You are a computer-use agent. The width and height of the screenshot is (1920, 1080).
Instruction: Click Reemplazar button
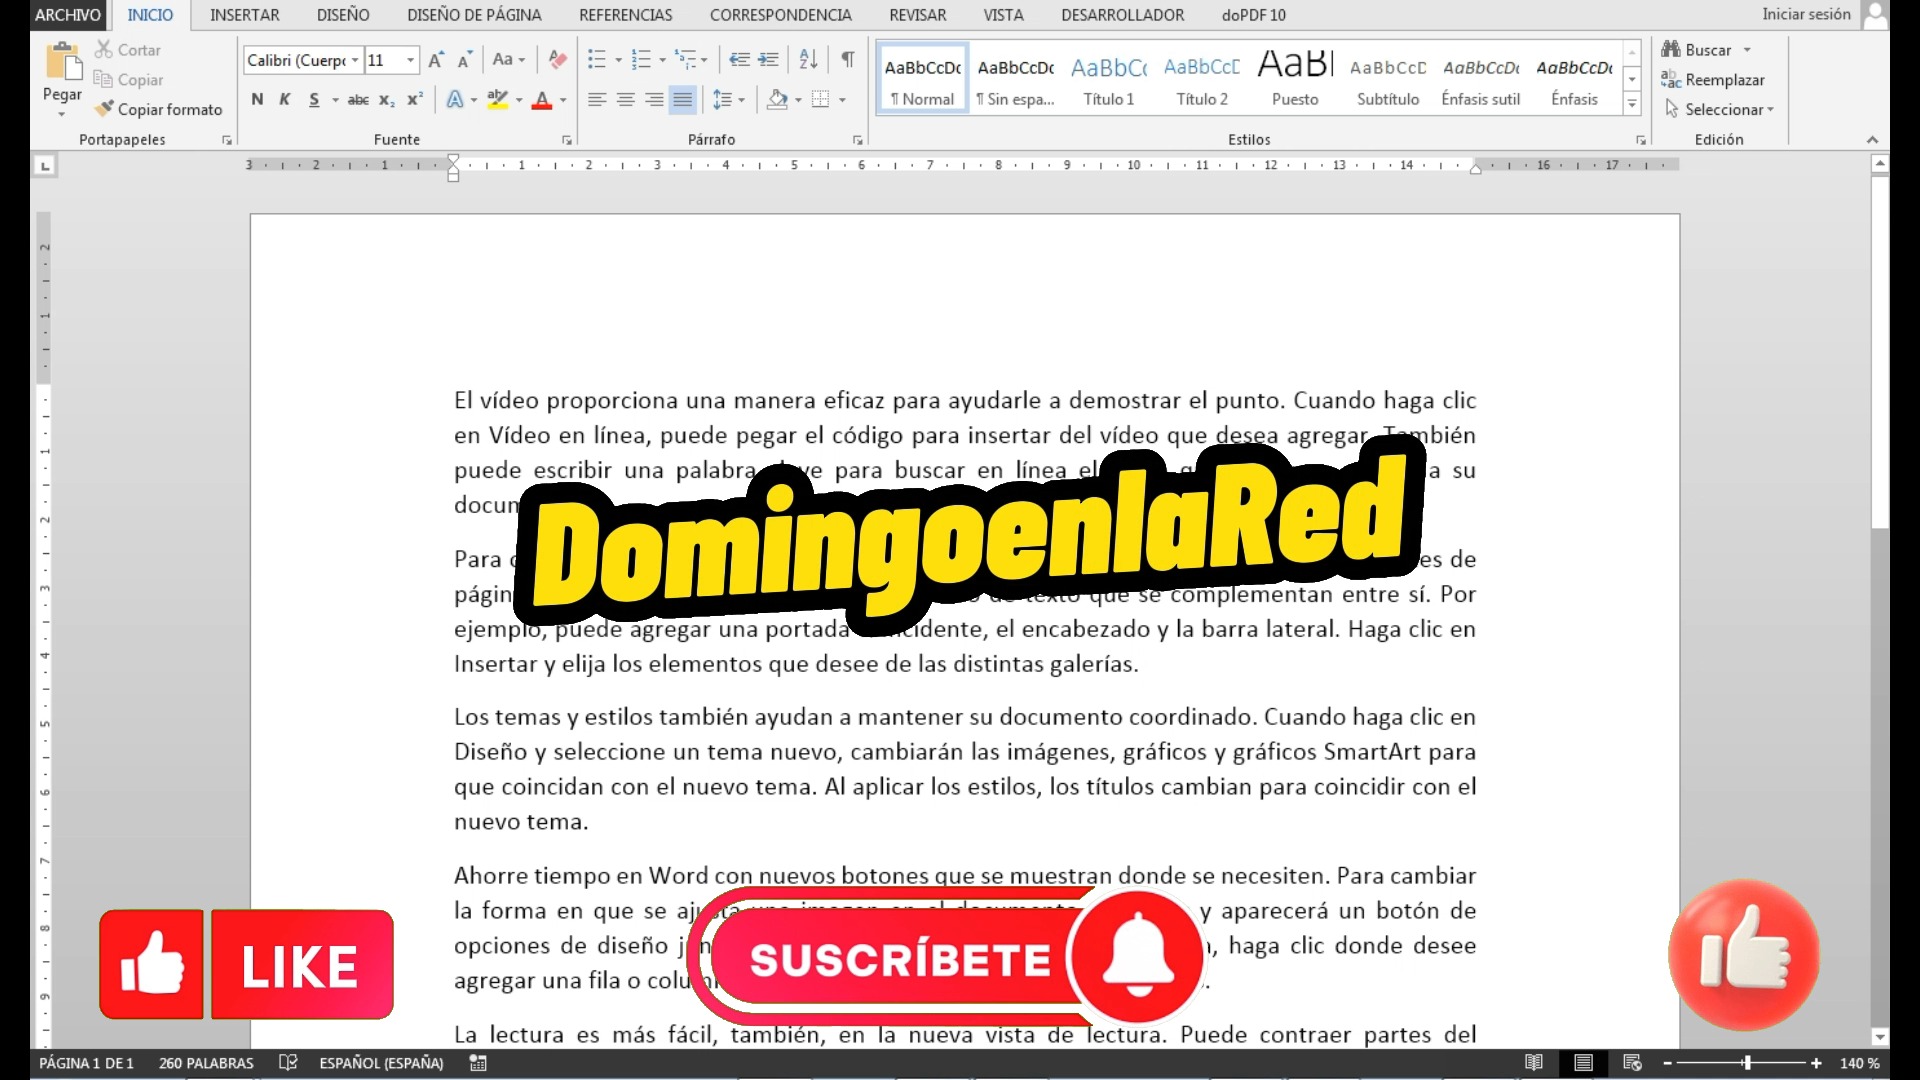click(x=1713, y=79)
